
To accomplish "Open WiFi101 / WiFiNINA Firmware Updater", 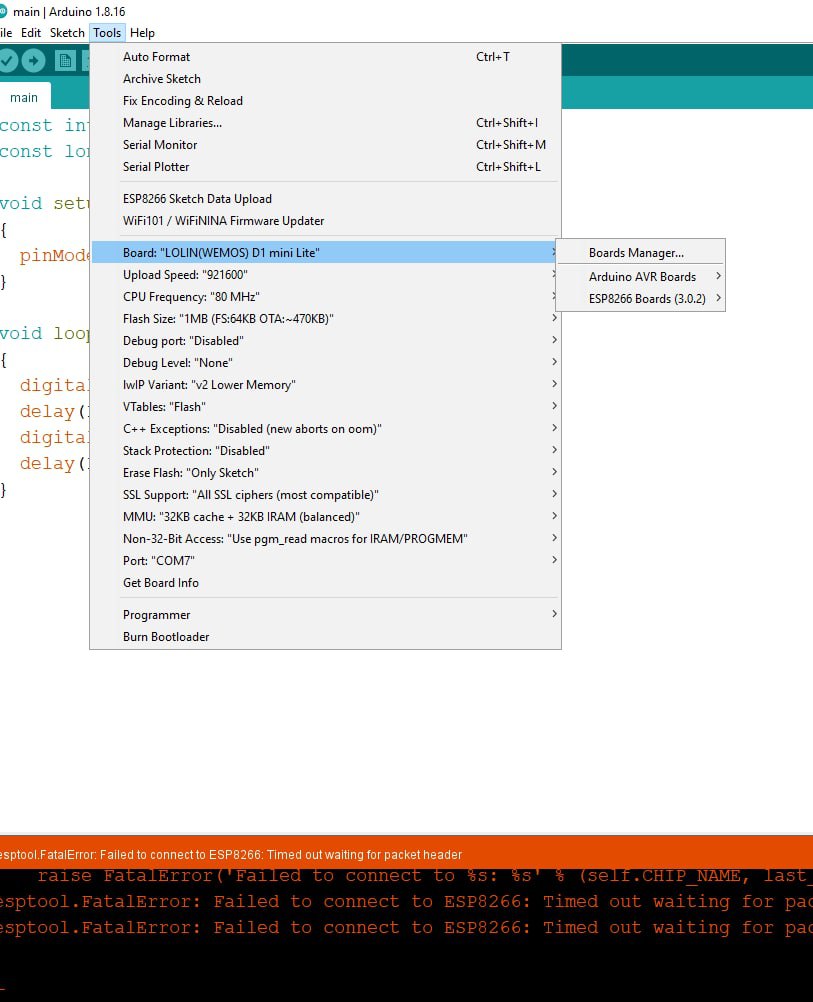I will tap(325, 221).
